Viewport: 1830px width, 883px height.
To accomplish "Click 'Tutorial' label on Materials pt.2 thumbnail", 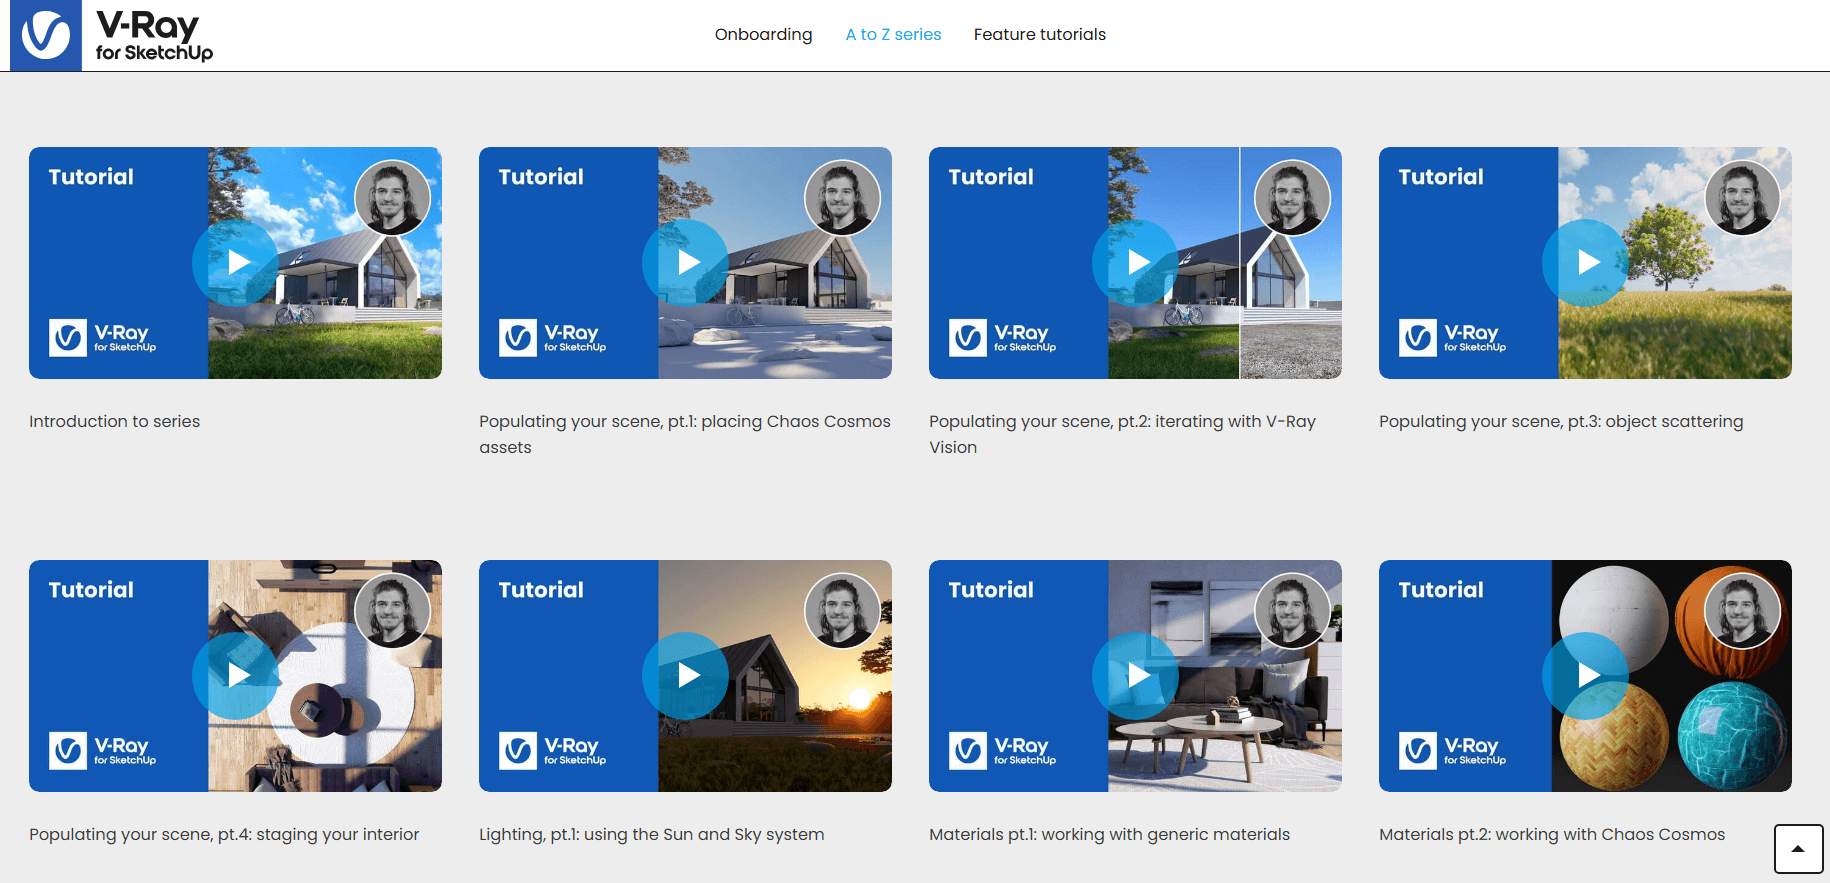I will (1441, 590).
